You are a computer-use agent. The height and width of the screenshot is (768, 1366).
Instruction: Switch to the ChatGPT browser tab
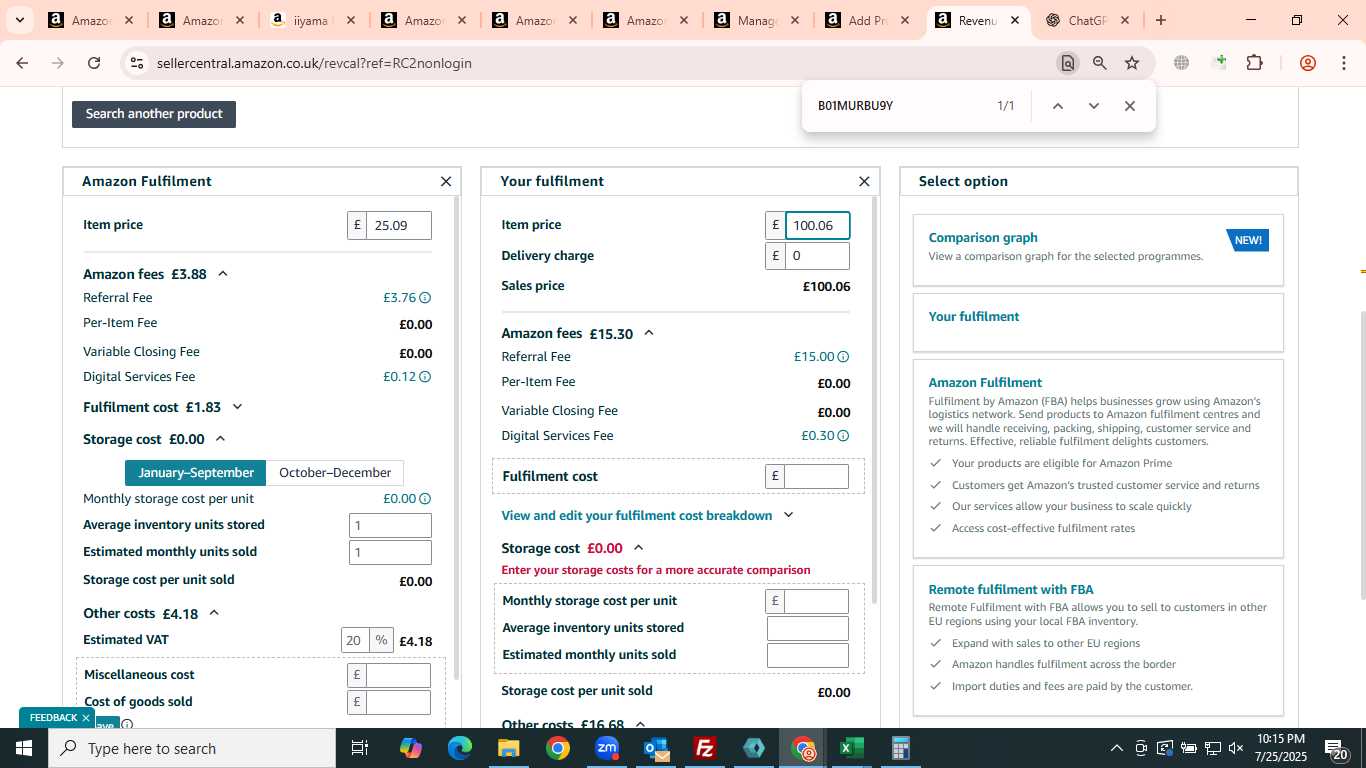(x=1086, y=20)
